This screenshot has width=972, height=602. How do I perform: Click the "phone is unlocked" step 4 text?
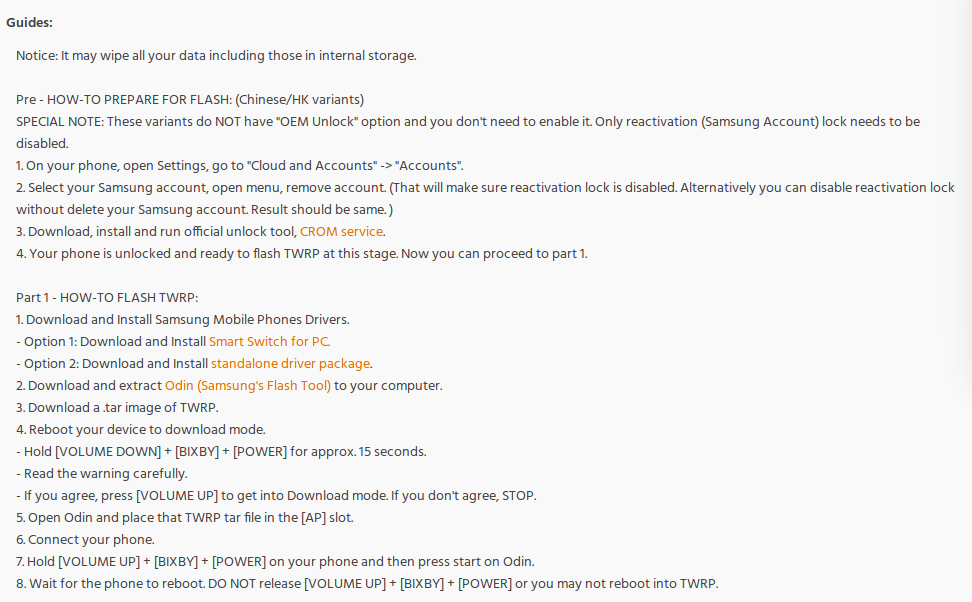[x=301, y=253]
